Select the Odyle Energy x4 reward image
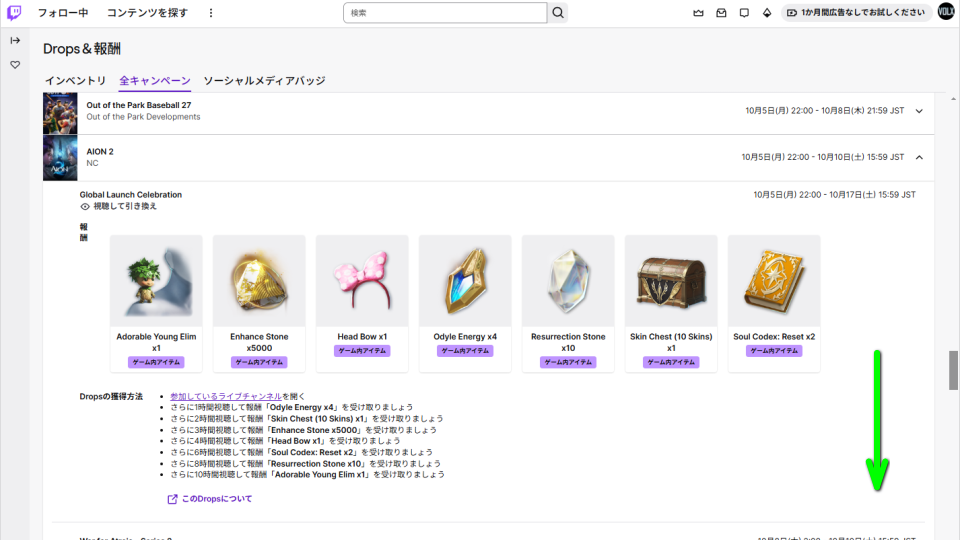The width and height of the screenshot is (960, 540). pyautogui.click(x=465, y=281)
